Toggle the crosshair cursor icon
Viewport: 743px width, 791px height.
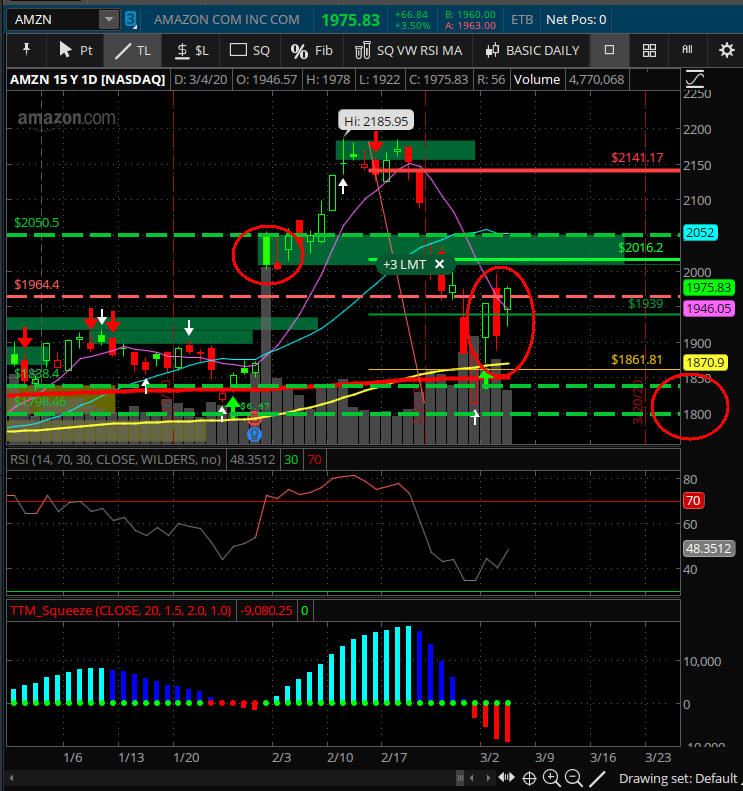pos(528,778)
